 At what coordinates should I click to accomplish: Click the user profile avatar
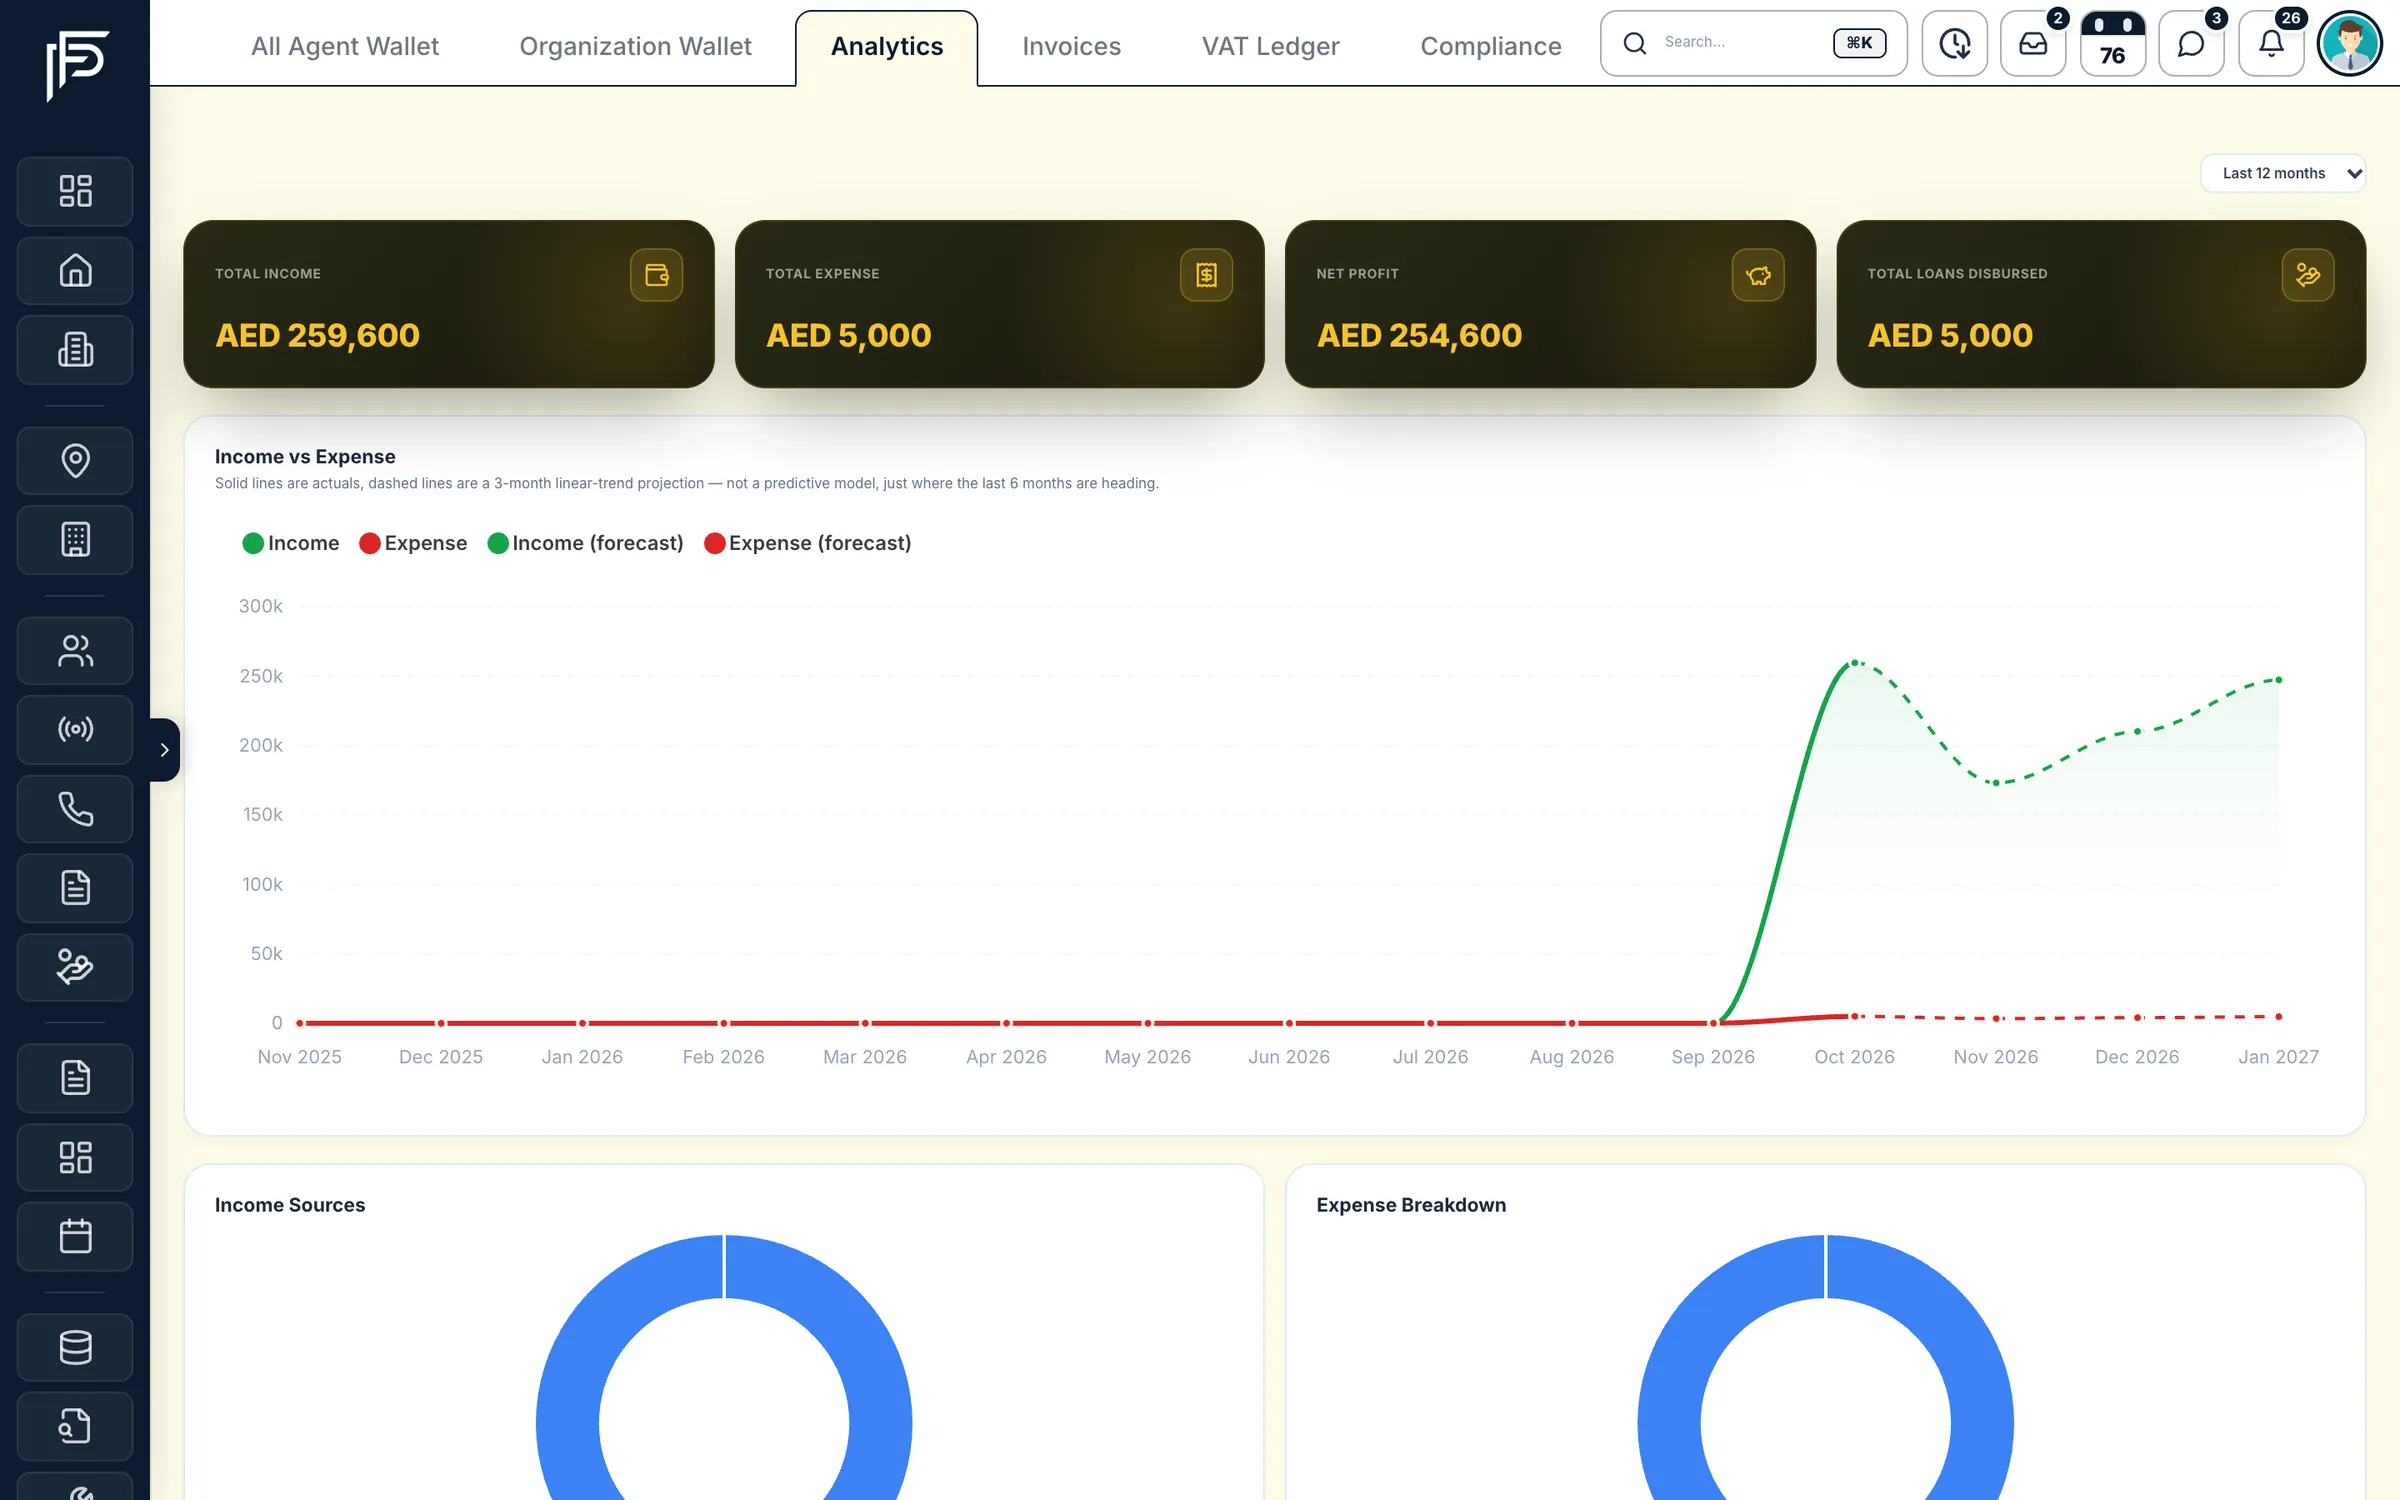pyautogui.click(x=2350, y=44)
